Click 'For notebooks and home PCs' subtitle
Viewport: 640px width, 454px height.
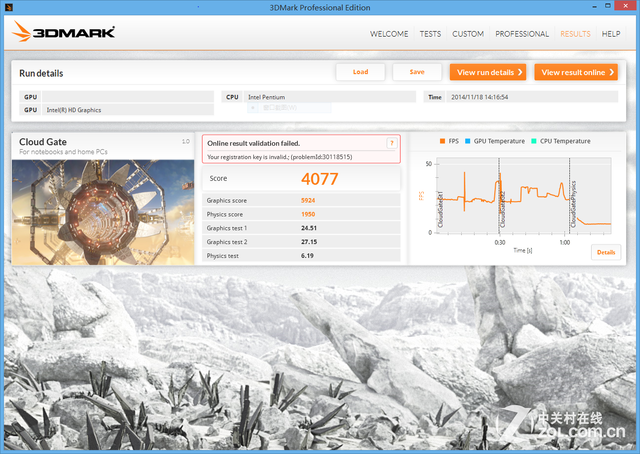coord(63,152)
